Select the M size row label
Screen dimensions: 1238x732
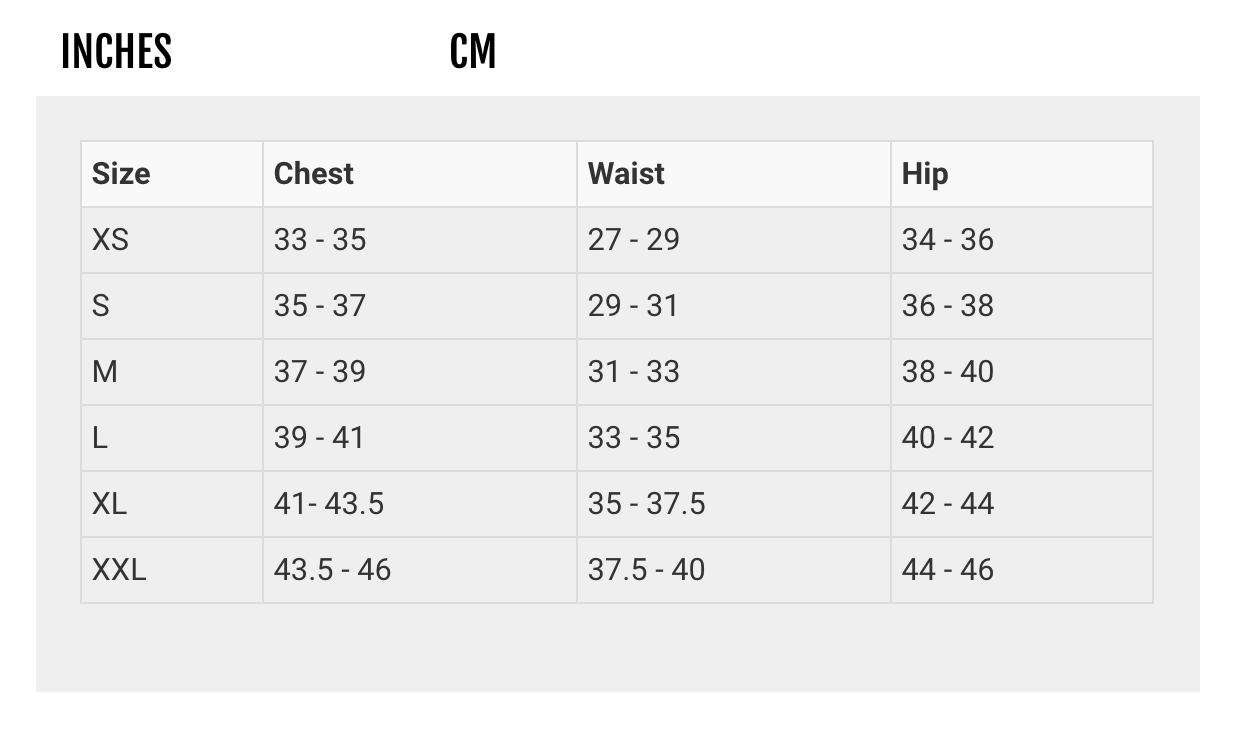[x=105, y=372]
